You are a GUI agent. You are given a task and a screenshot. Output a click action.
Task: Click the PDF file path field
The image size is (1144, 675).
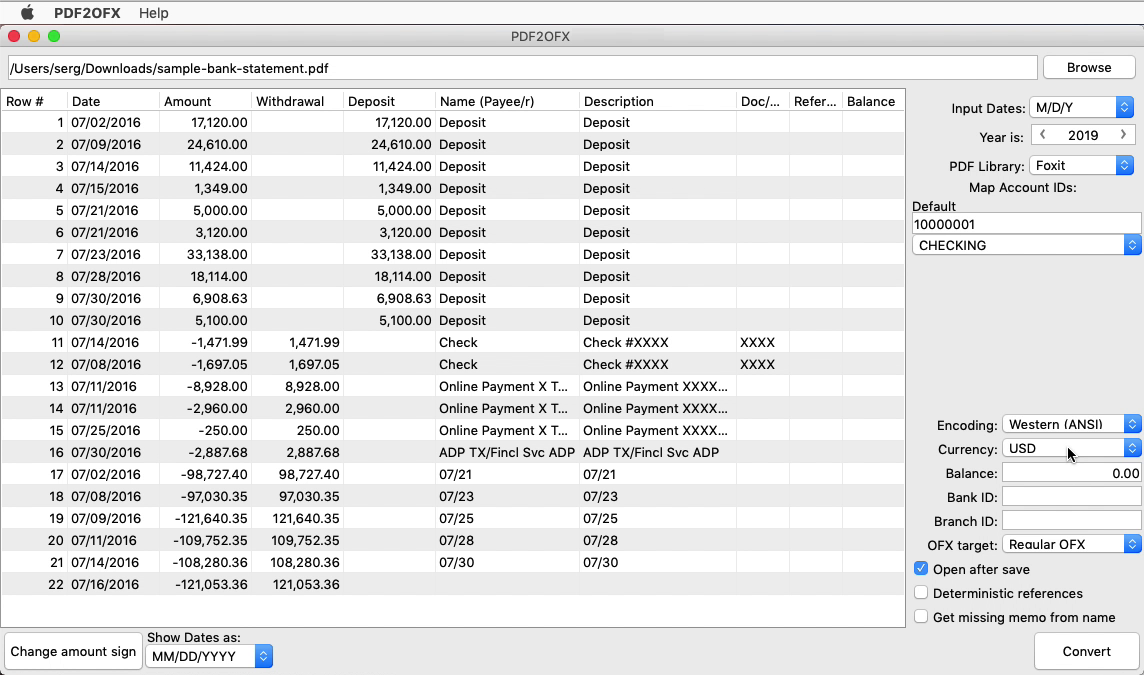(x=522, y=68)
